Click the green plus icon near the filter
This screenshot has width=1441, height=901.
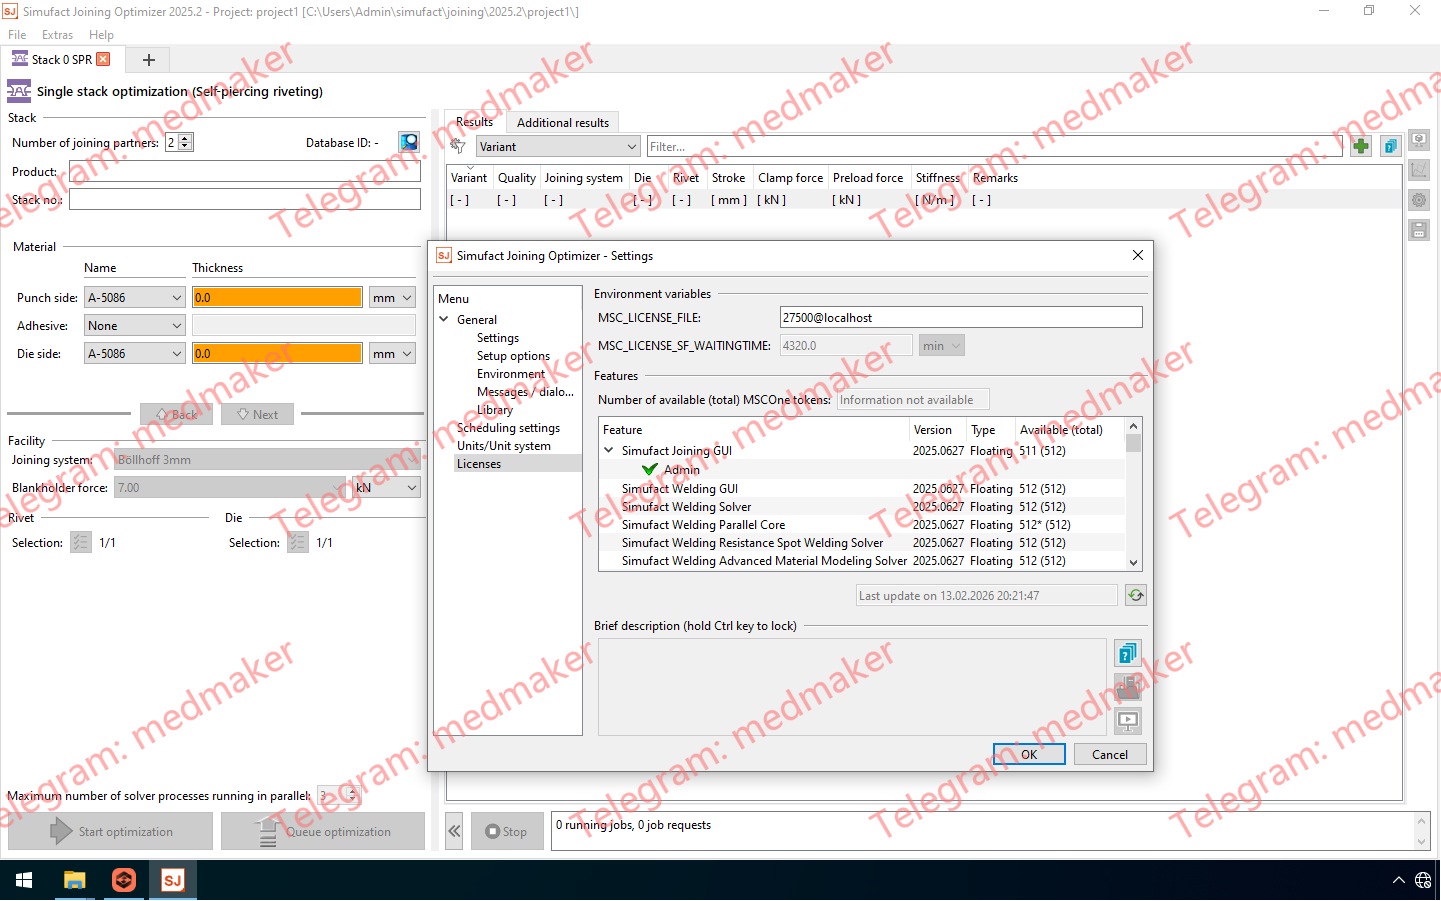(x=1360, y=145)
